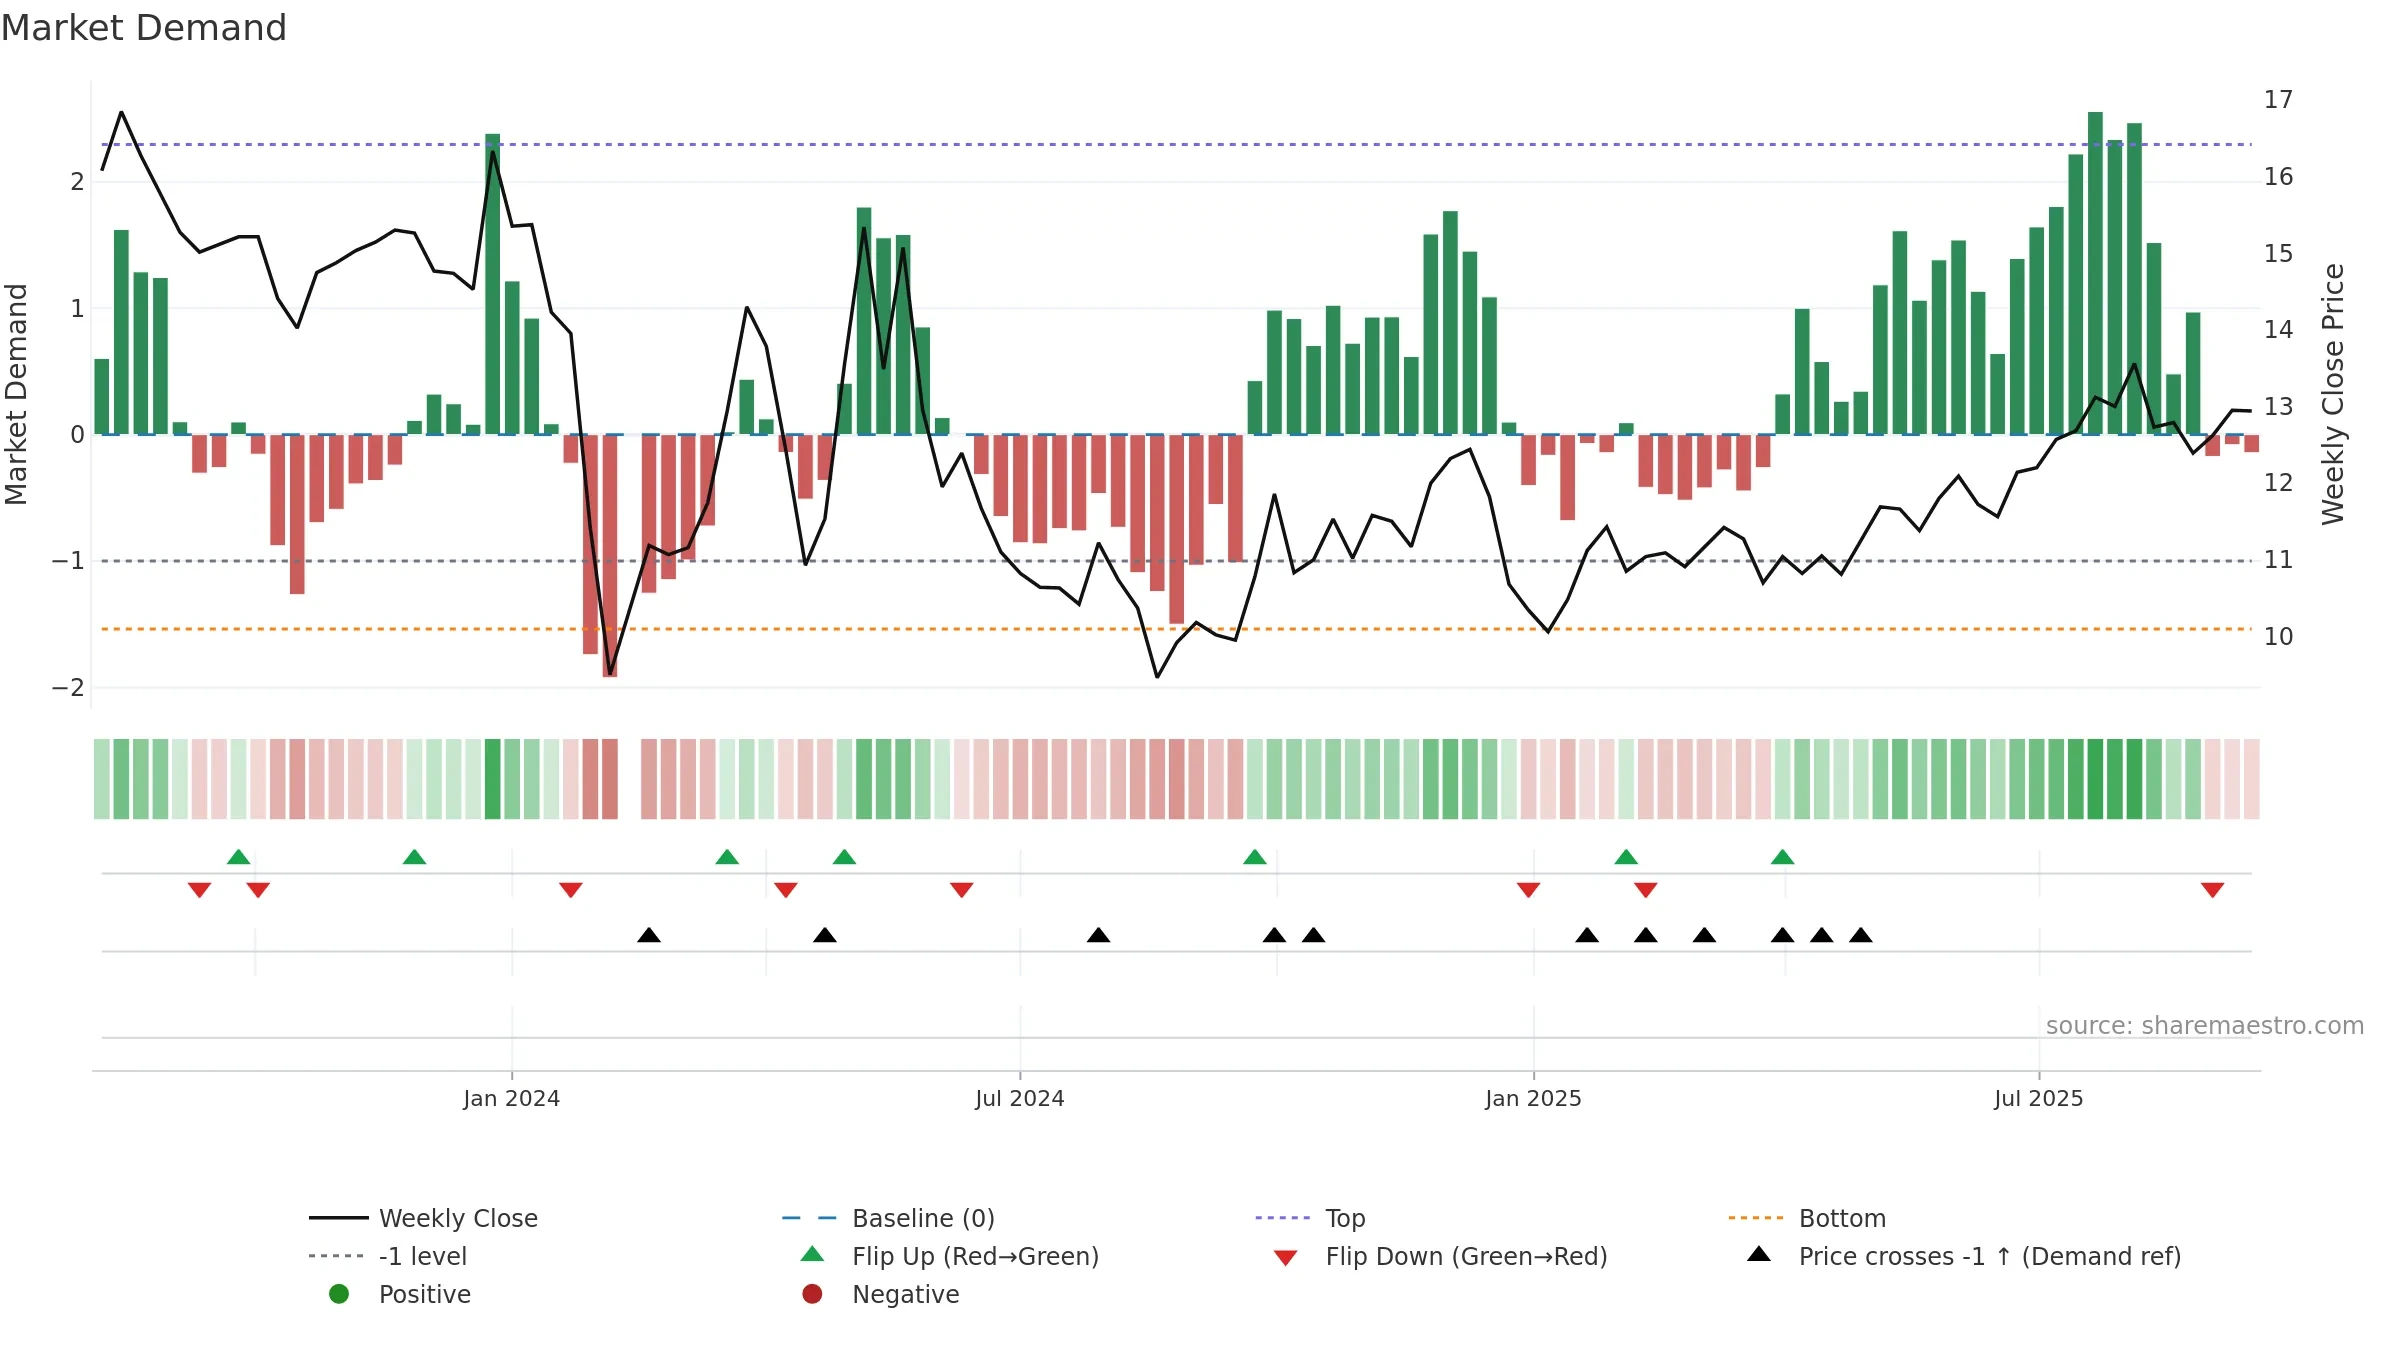Click the green Flip Up triangle in the legend

(813, 1254)
